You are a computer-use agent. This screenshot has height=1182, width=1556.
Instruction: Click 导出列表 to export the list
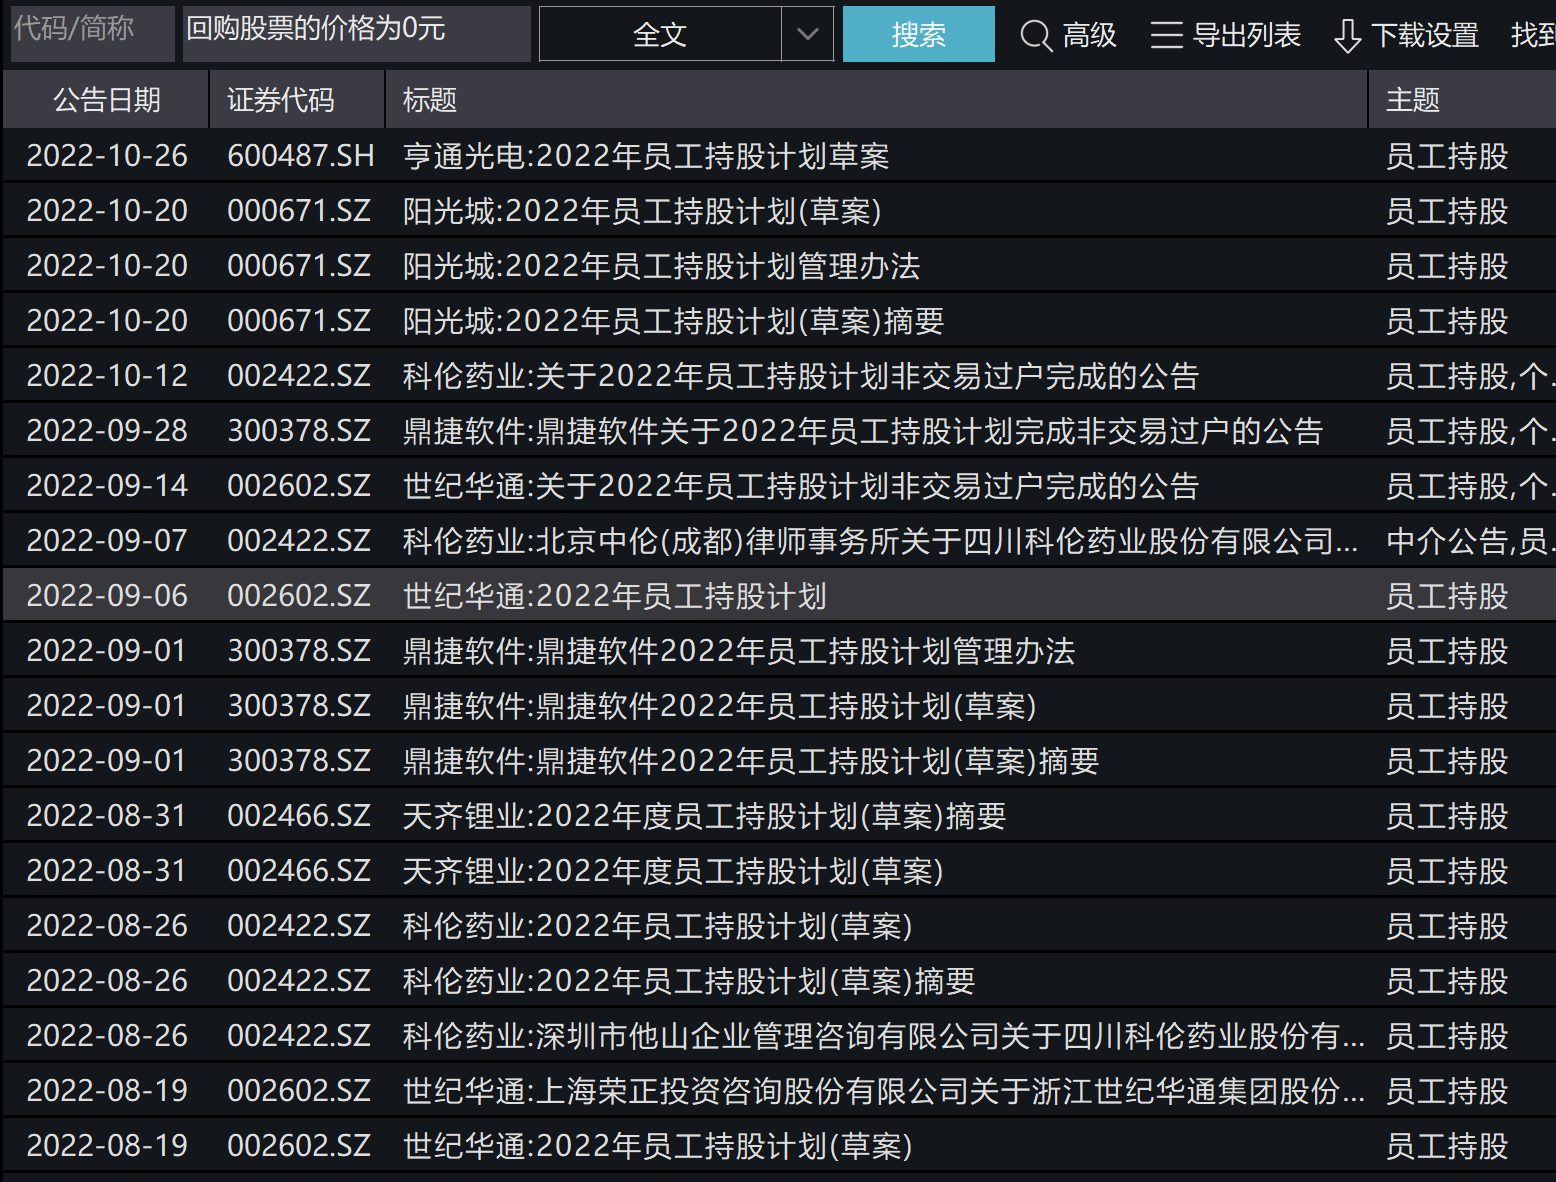tap(1225, 36)
